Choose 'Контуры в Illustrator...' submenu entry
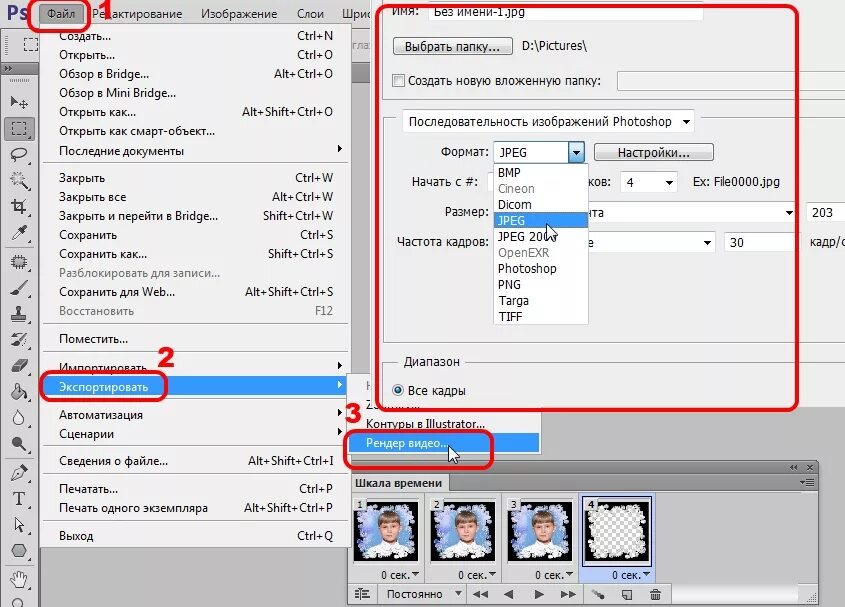Screen dimensions: 845x607 click(x=442, y=424)
